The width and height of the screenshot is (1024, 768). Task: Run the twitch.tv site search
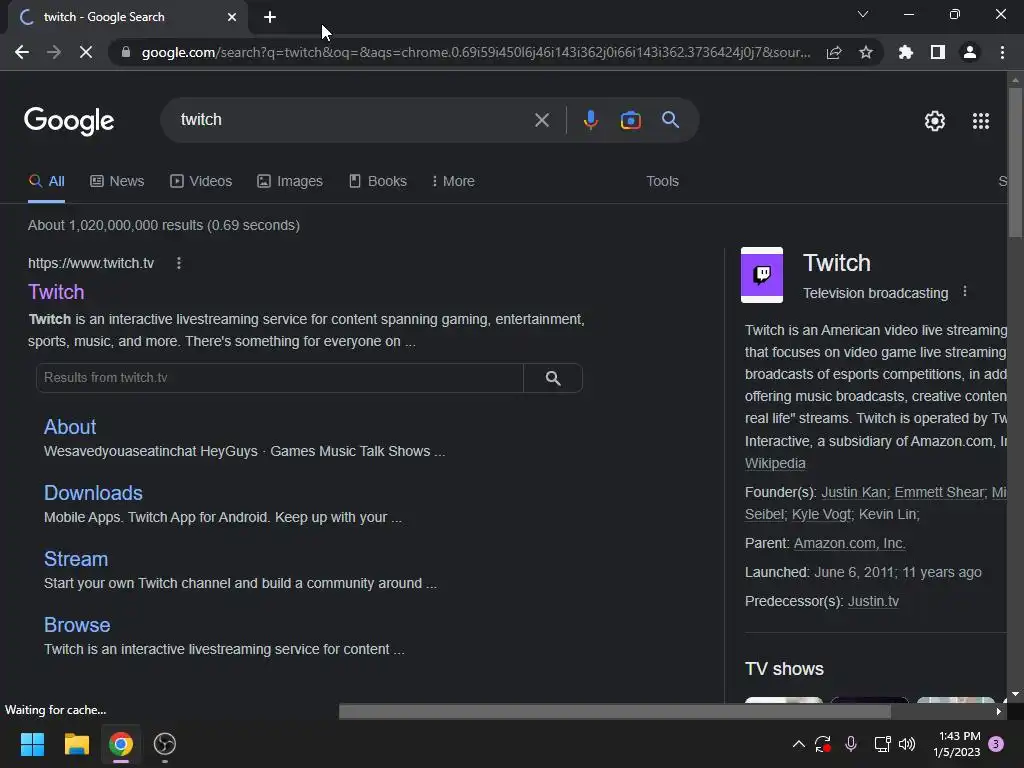(553, 377)
